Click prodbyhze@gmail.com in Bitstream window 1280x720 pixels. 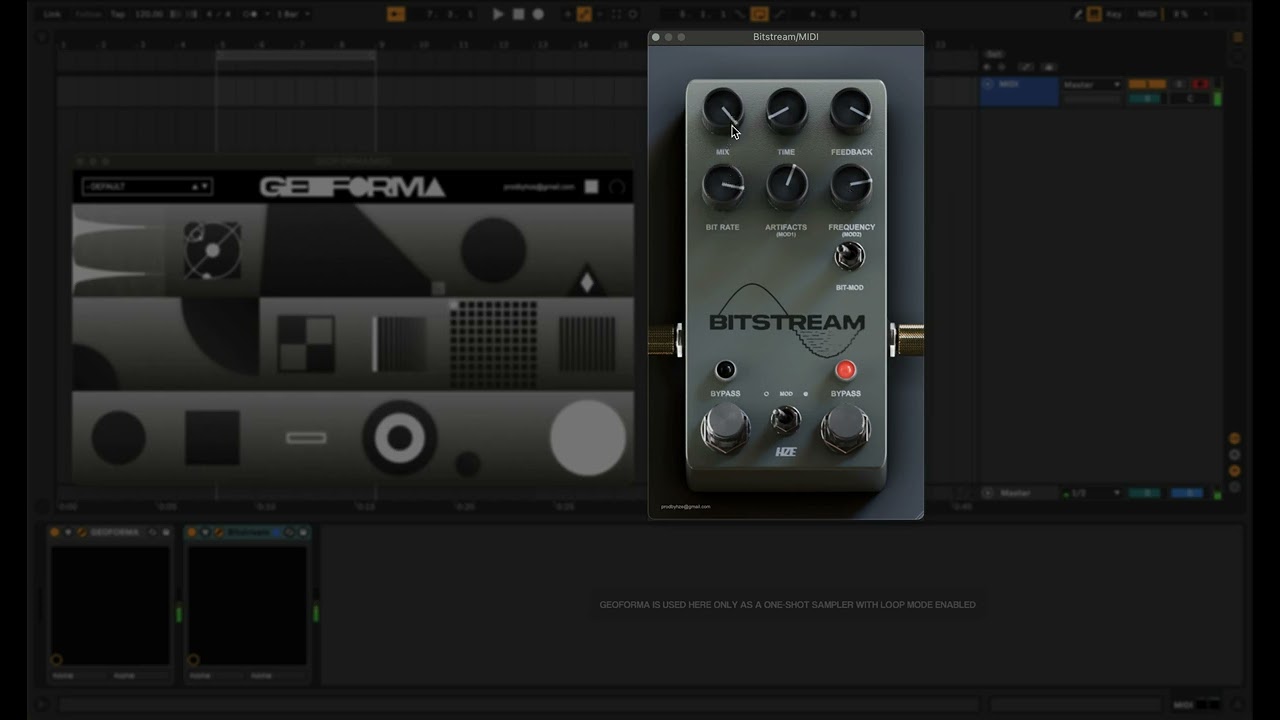coord(686,506)
